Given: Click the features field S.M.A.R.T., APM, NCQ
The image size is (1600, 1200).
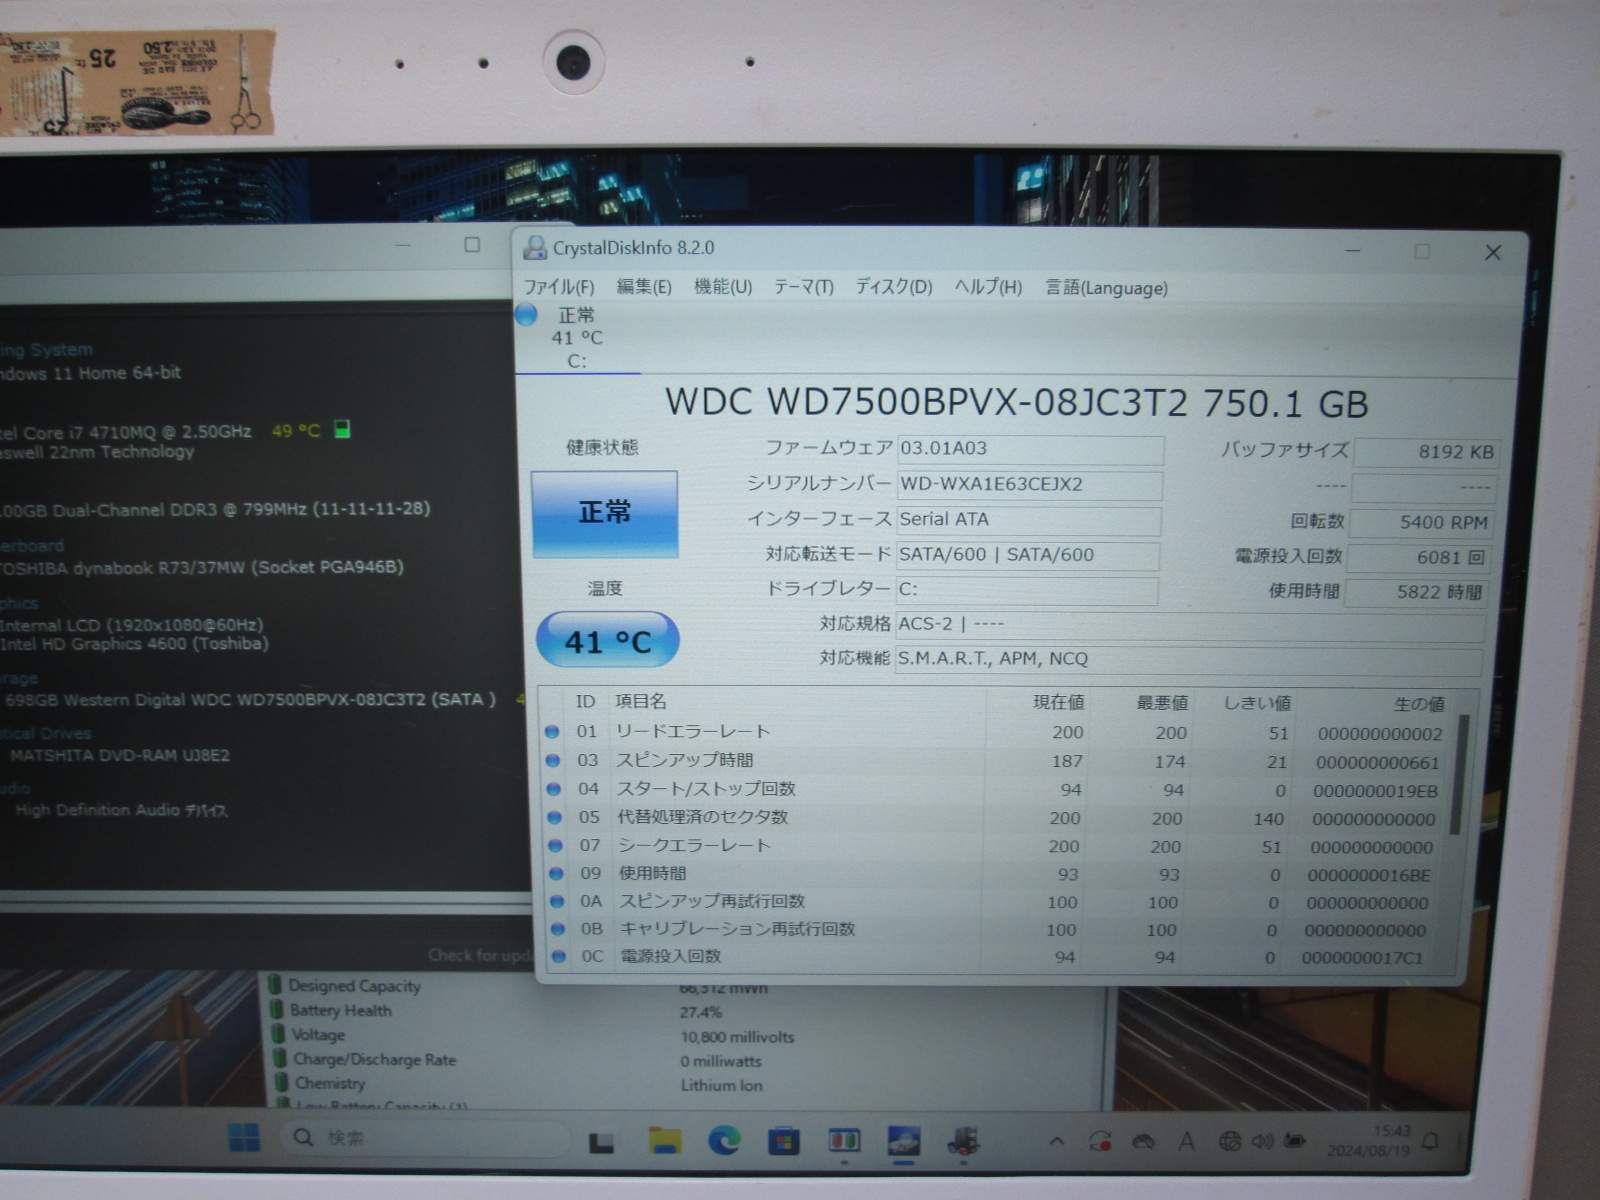Looking at the screenshot, I should point(1188,660).
